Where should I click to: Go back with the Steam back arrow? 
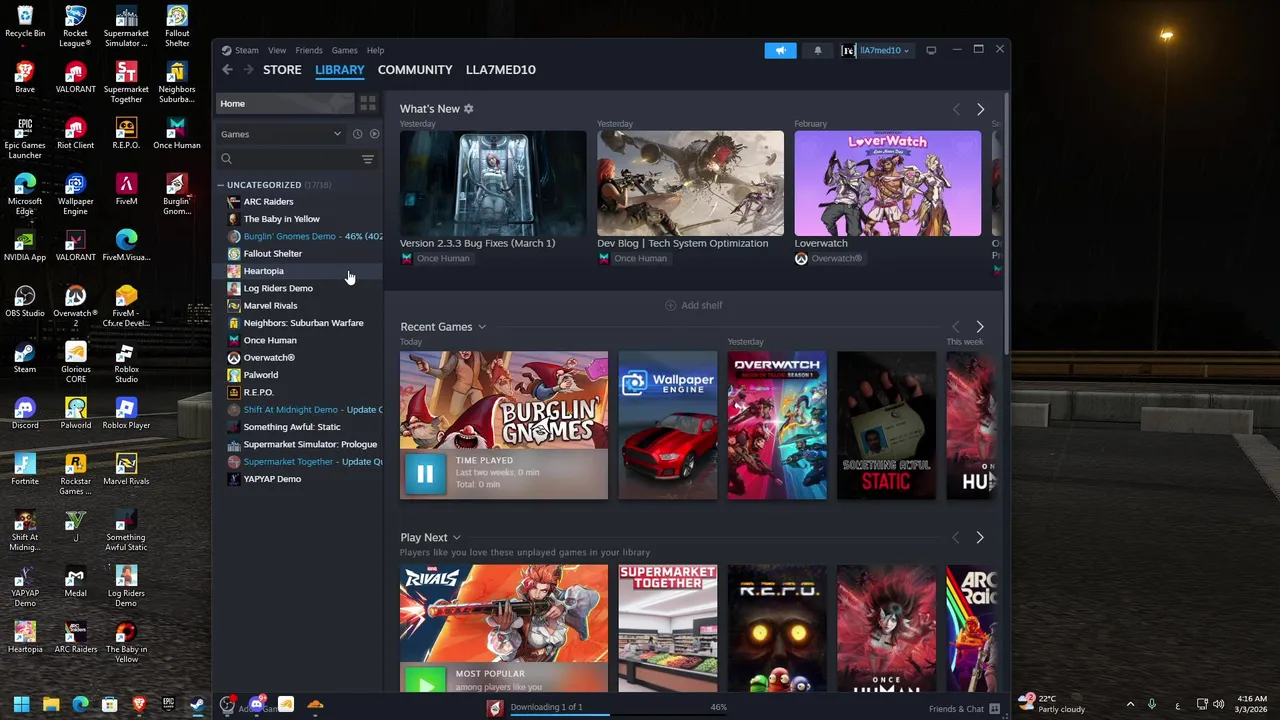227,70
